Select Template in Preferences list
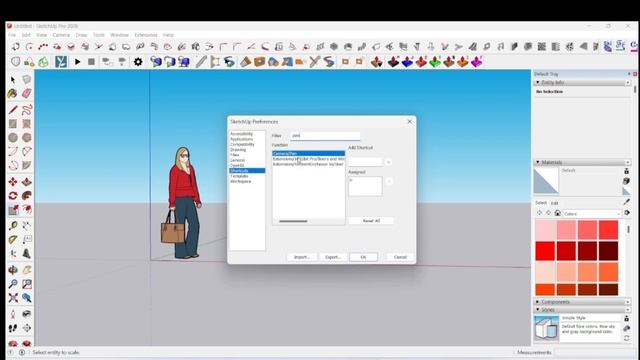Image resolution: width=640 pixels, height=360 pixels. [239, 176]
